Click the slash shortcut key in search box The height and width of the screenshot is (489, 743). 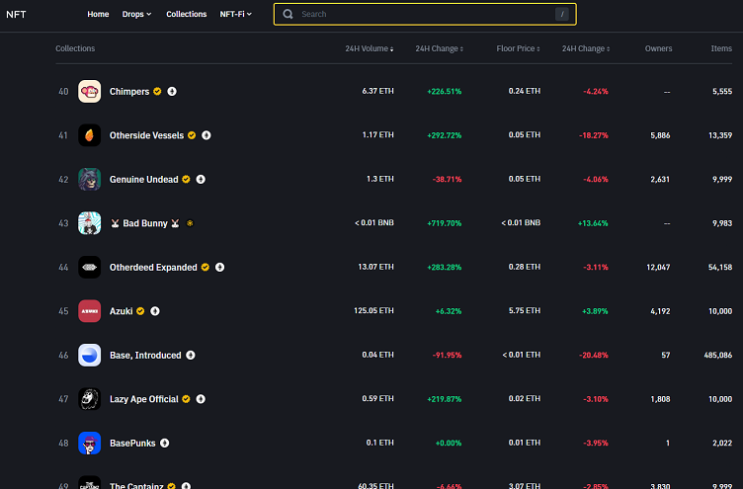pos(562,14)
